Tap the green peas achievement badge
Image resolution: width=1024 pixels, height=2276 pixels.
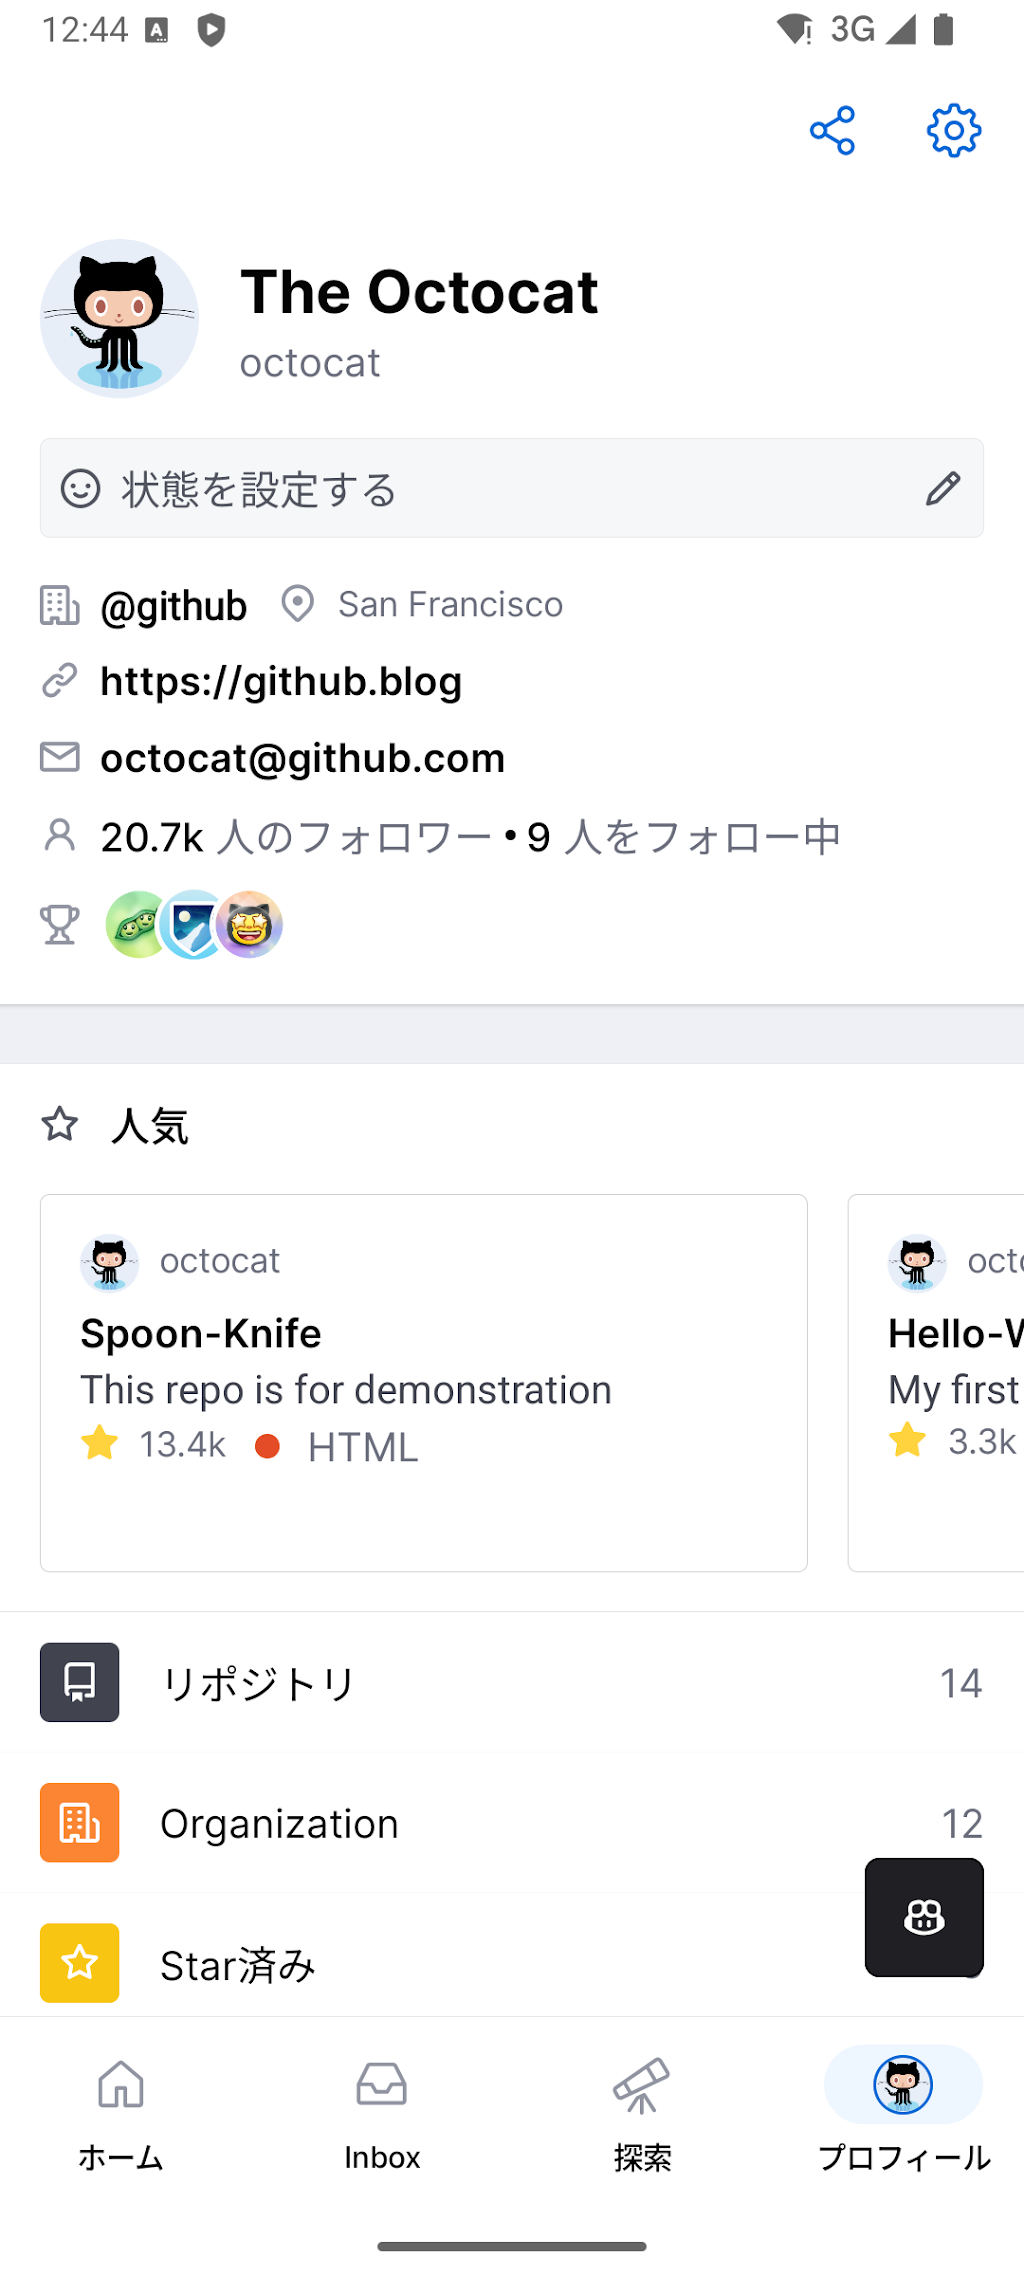[x=137, y=925]
